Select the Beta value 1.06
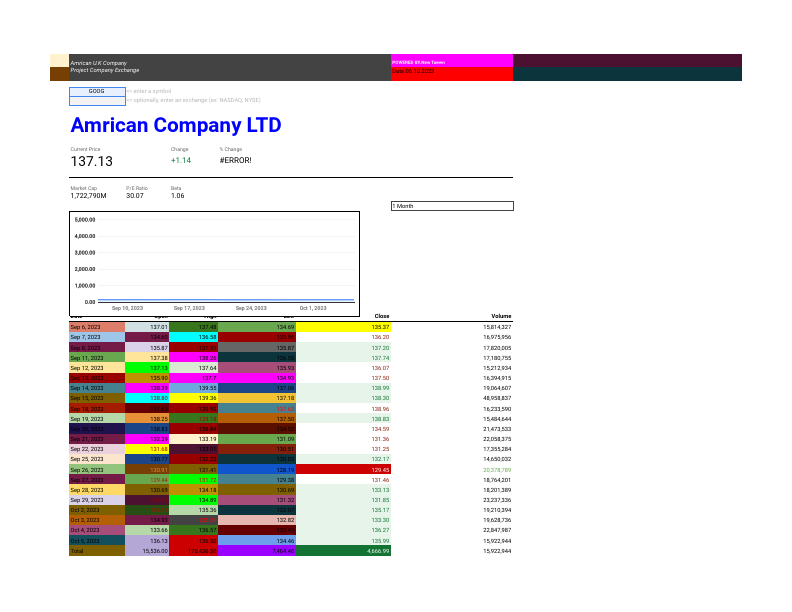Viewport: 792px width, 612px height. 177,195
